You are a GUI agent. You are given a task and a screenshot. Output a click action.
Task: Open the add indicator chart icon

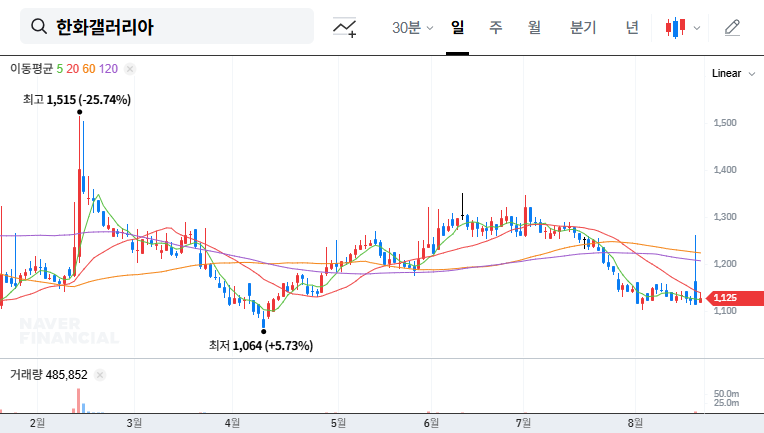coord(344,27)
